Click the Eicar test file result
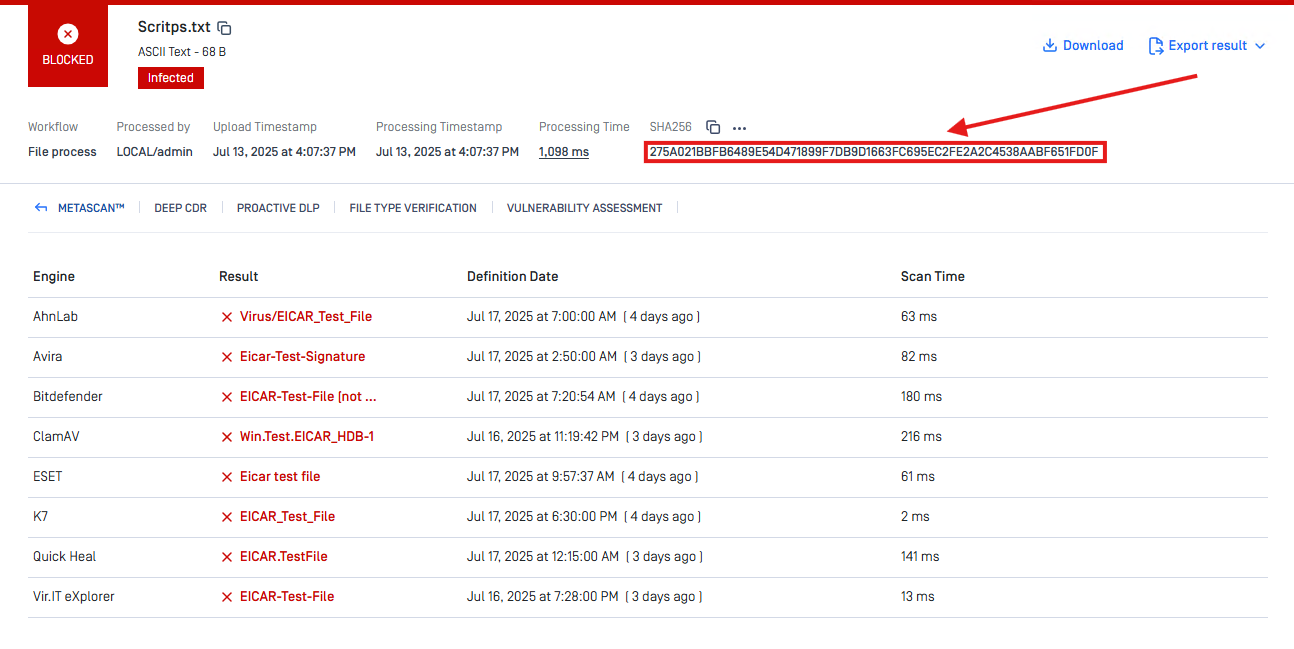1294x649 pixels. 280,476
